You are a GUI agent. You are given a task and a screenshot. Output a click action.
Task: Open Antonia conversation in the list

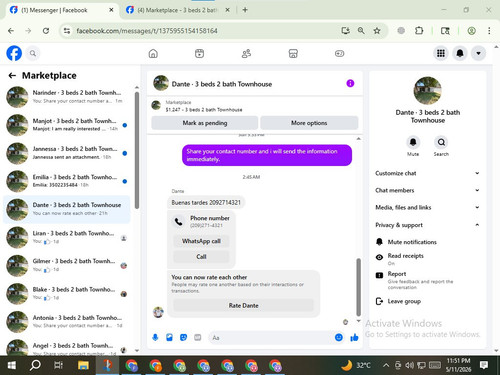(x=67, y=322)
